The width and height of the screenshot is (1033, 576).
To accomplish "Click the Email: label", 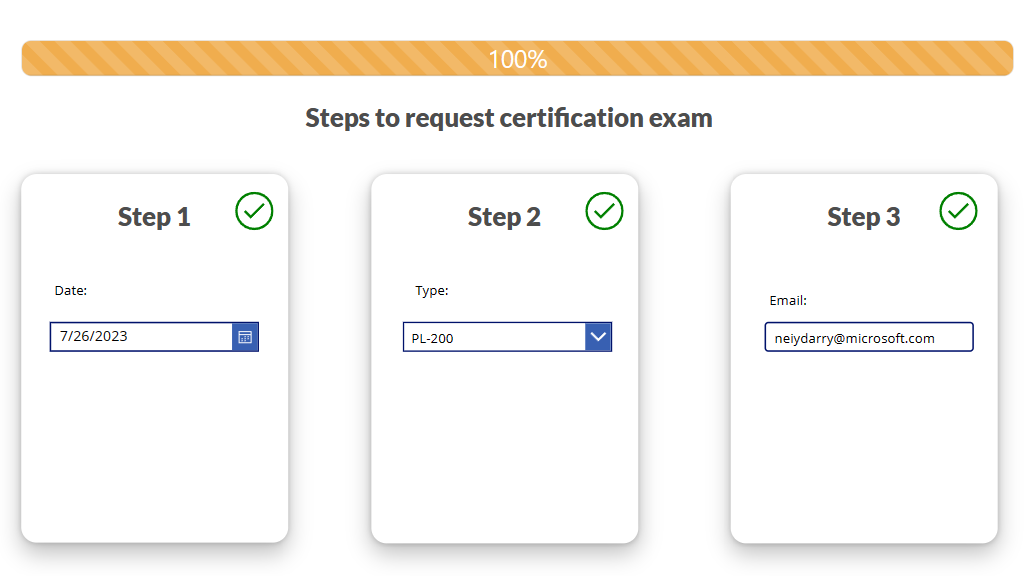I will pos(788,301).
